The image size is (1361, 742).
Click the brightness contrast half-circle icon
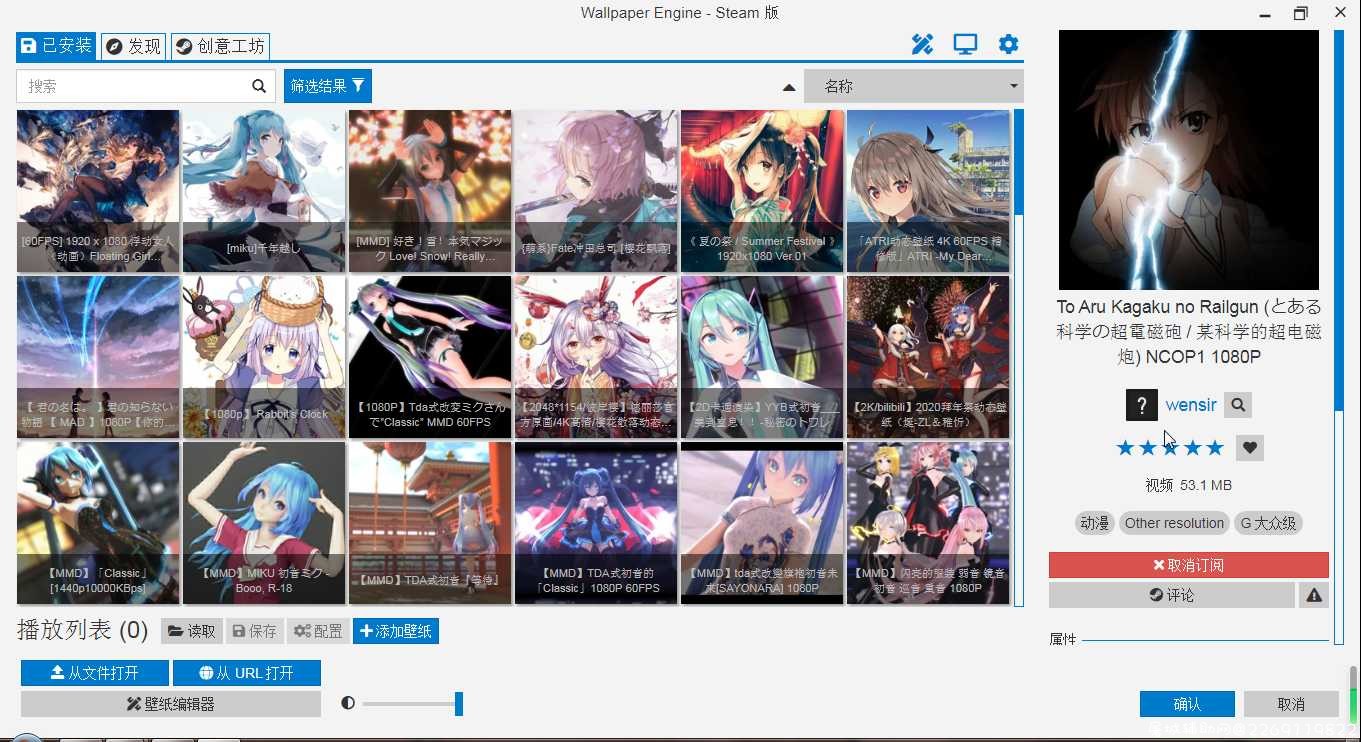[x=348, y=703]
